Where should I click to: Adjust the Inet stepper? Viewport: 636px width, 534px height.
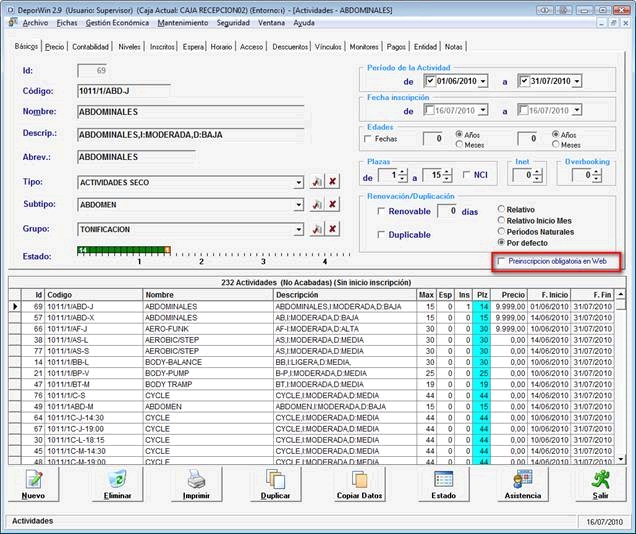click(537, 175)
